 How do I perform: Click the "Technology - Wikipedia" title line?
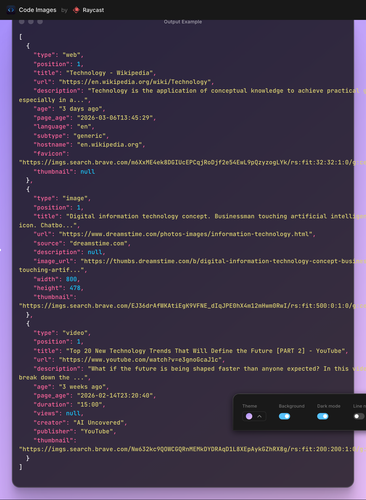click(95, 73)
